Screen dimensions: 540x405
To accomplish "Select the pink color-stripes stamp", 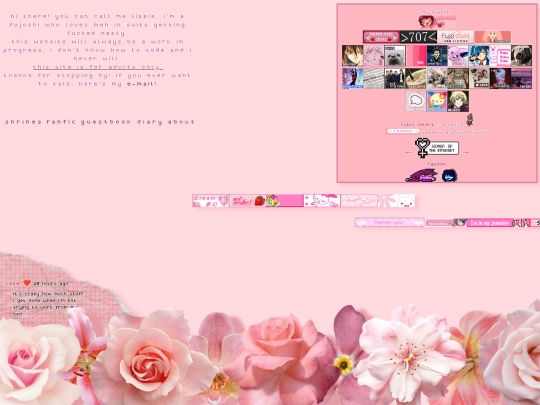I will [x=416, y=55].
